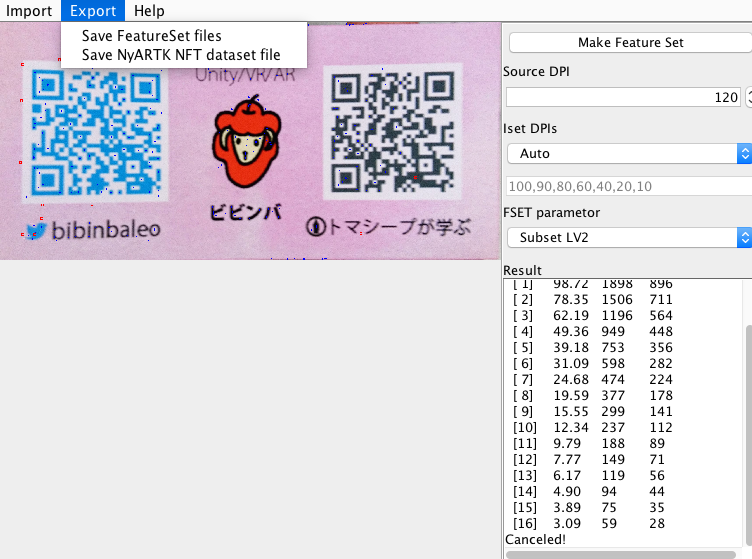
Task: Click the Source DPI label
Action: coord(536,71)
